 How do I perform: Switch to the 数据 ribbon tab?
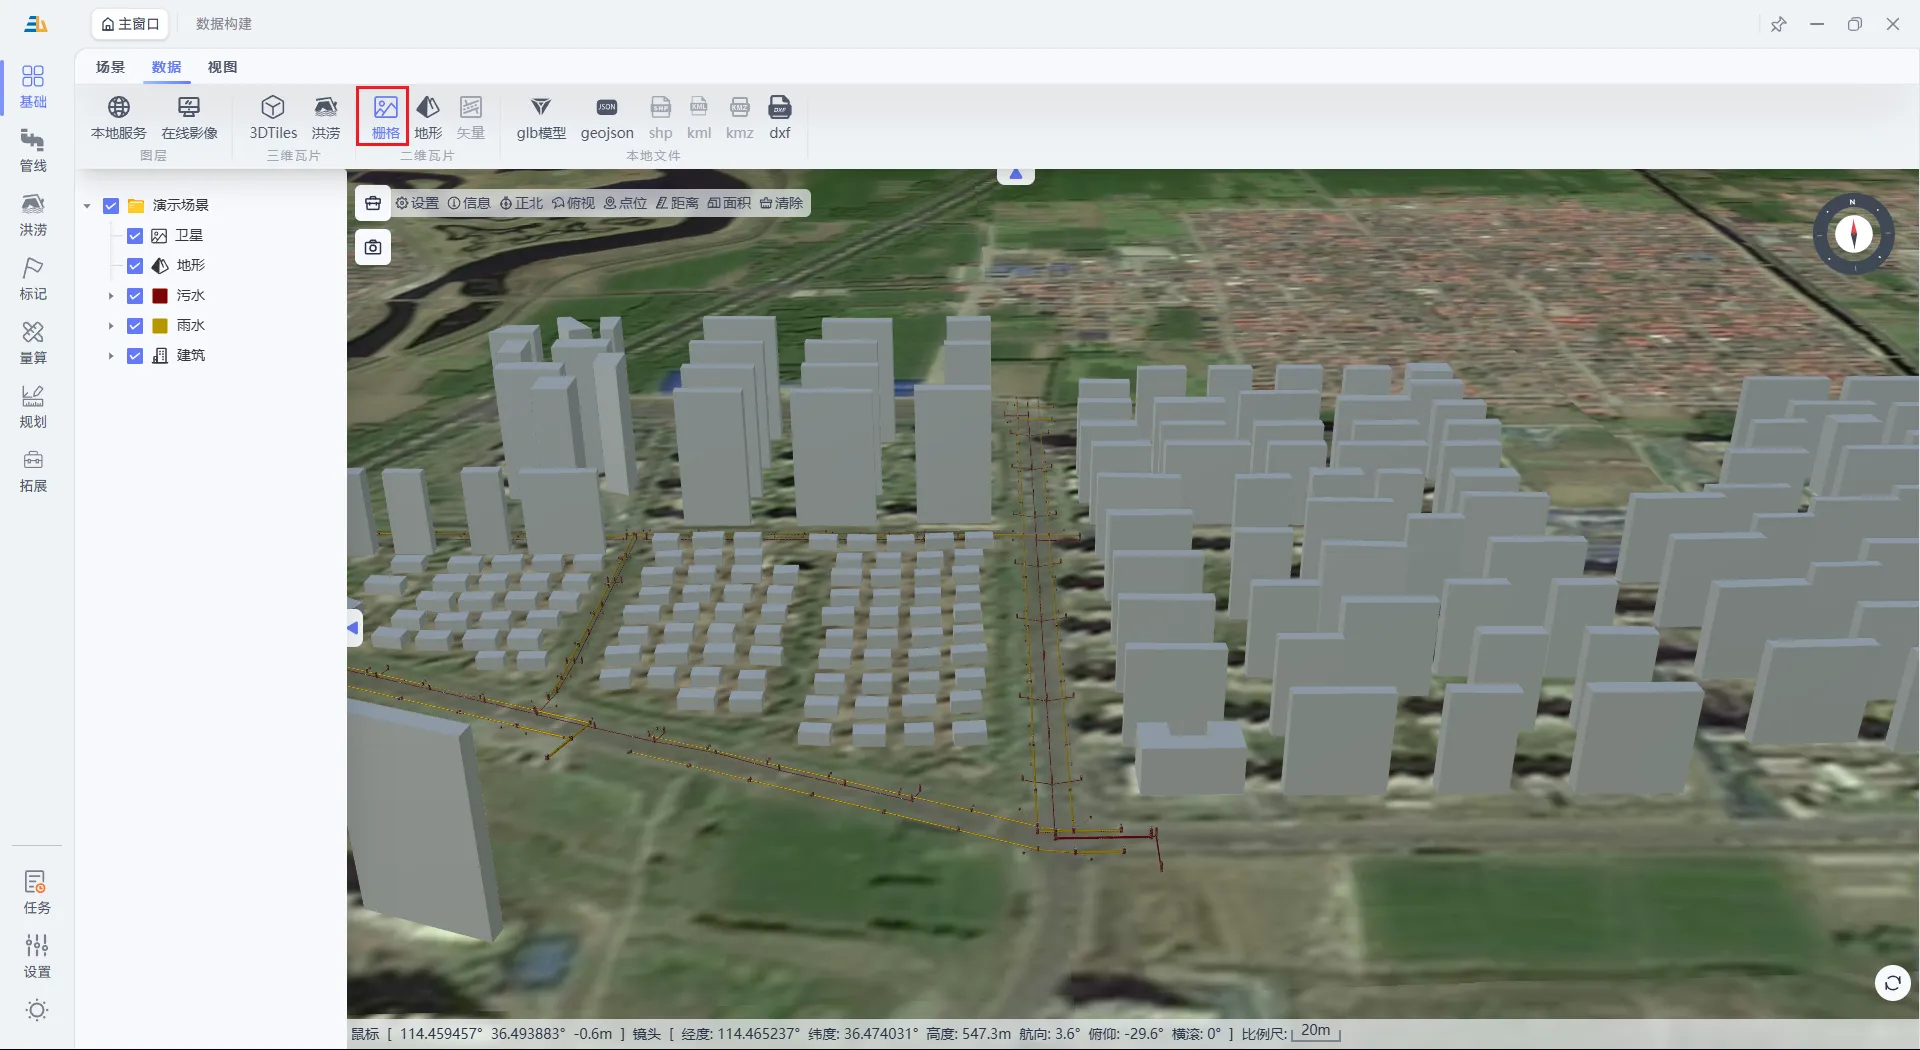(x=166, y=67)
